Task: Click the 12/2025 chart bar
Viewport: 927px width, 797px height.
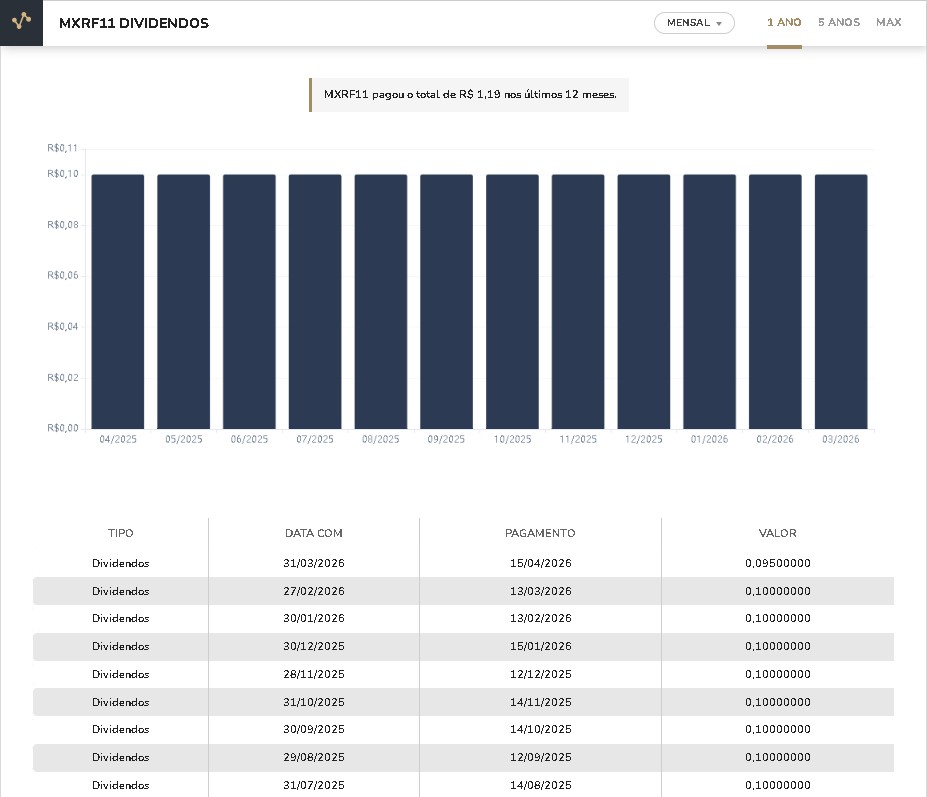Action: 644,302
